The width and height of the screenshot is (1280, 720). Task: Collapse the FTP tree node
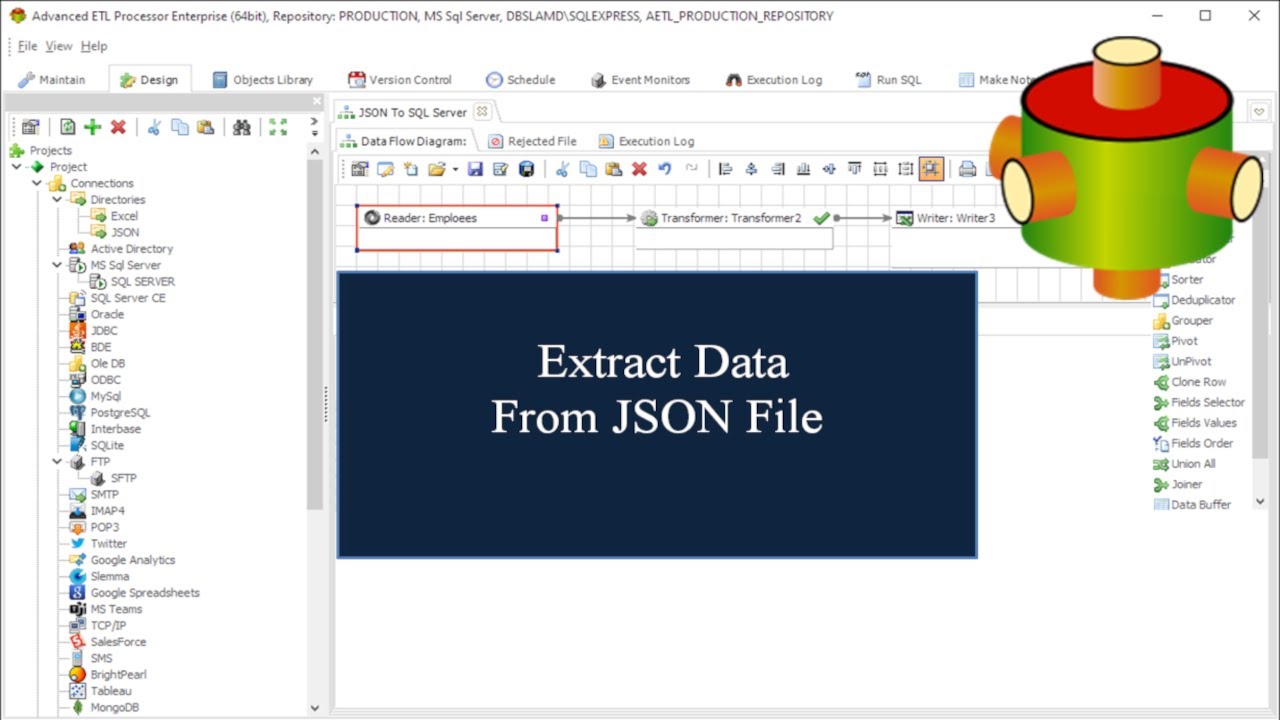[57, 462]
